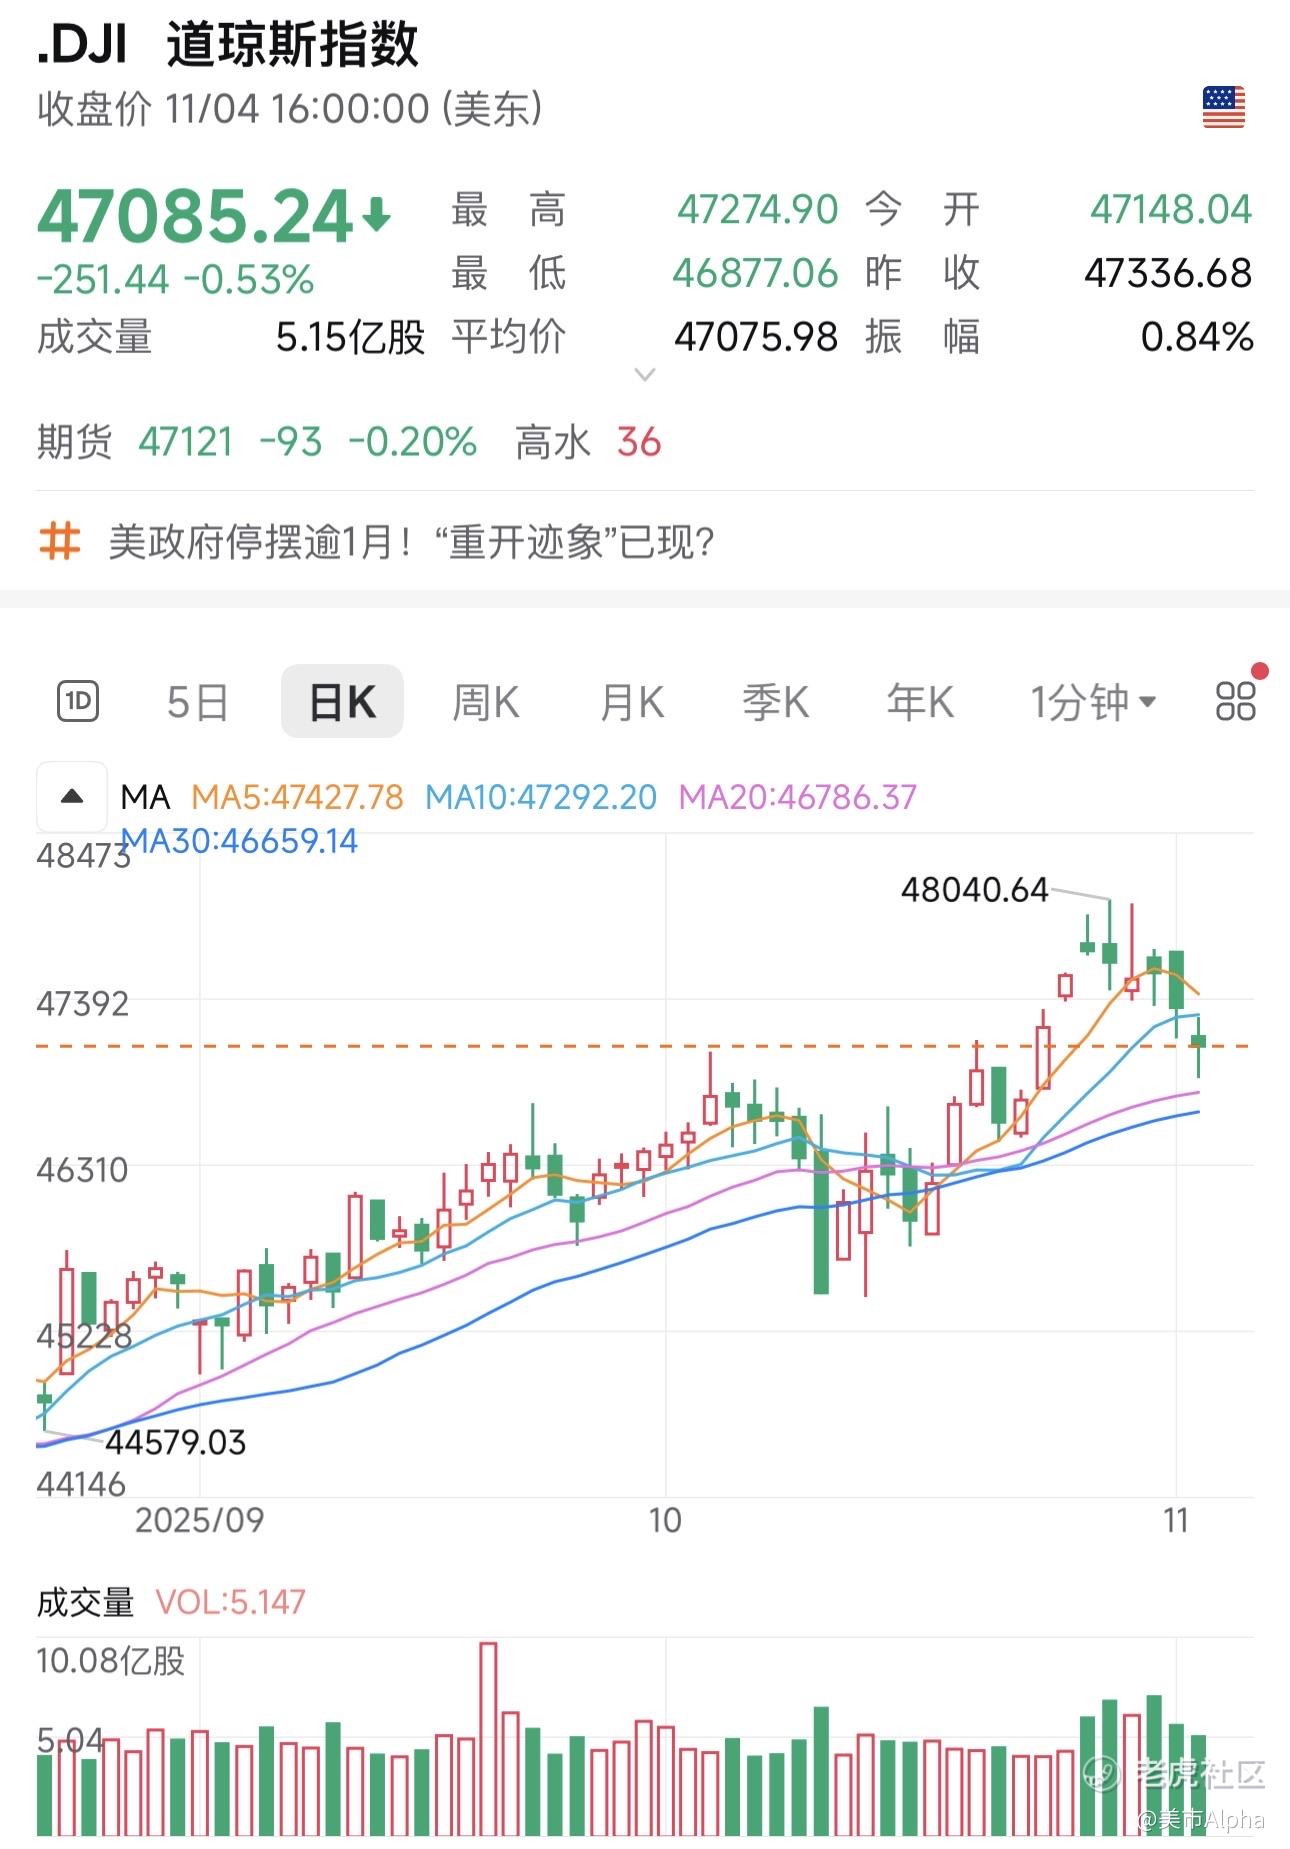
Task: Select the 日K daily candlestick tab
Action: [342, 701]
